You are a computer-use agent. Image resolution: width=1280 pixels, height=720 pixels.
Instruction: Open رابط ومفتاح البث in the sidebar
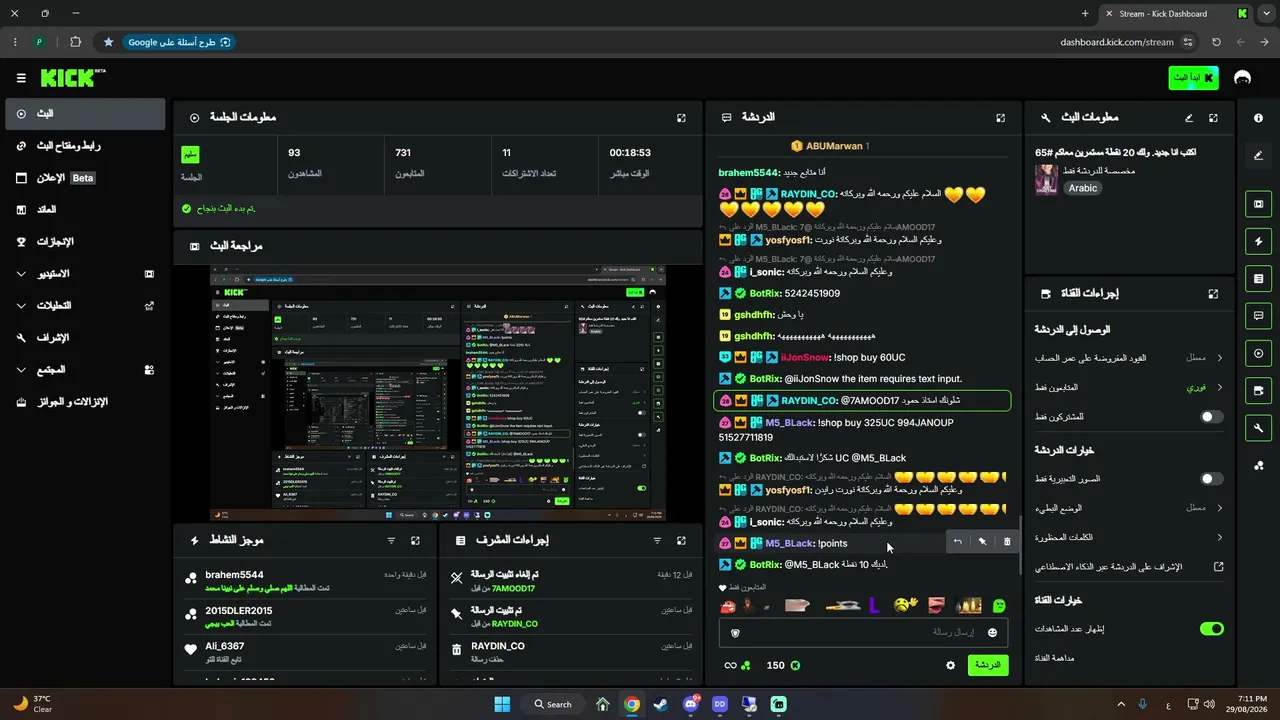(x=85, y=146)
